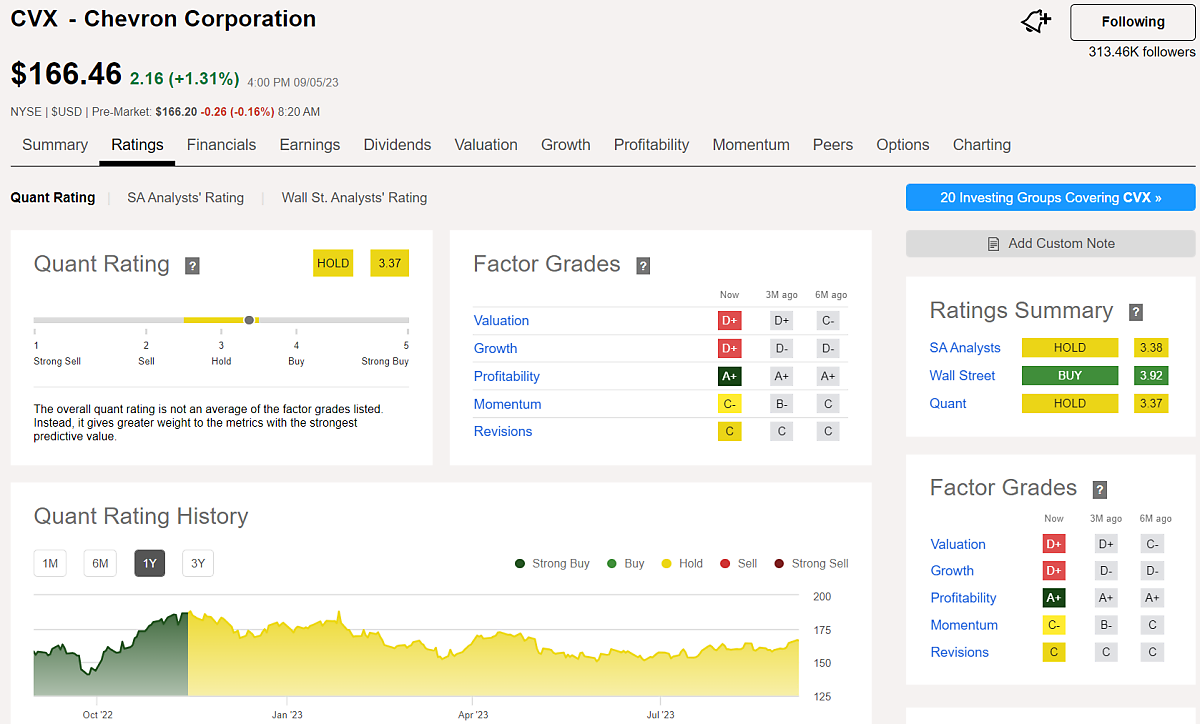The width and height of the screenshot is (1200, 724).
Task: Click the 3.38 SA Analysts score
Action: (x=1151, y=348)
